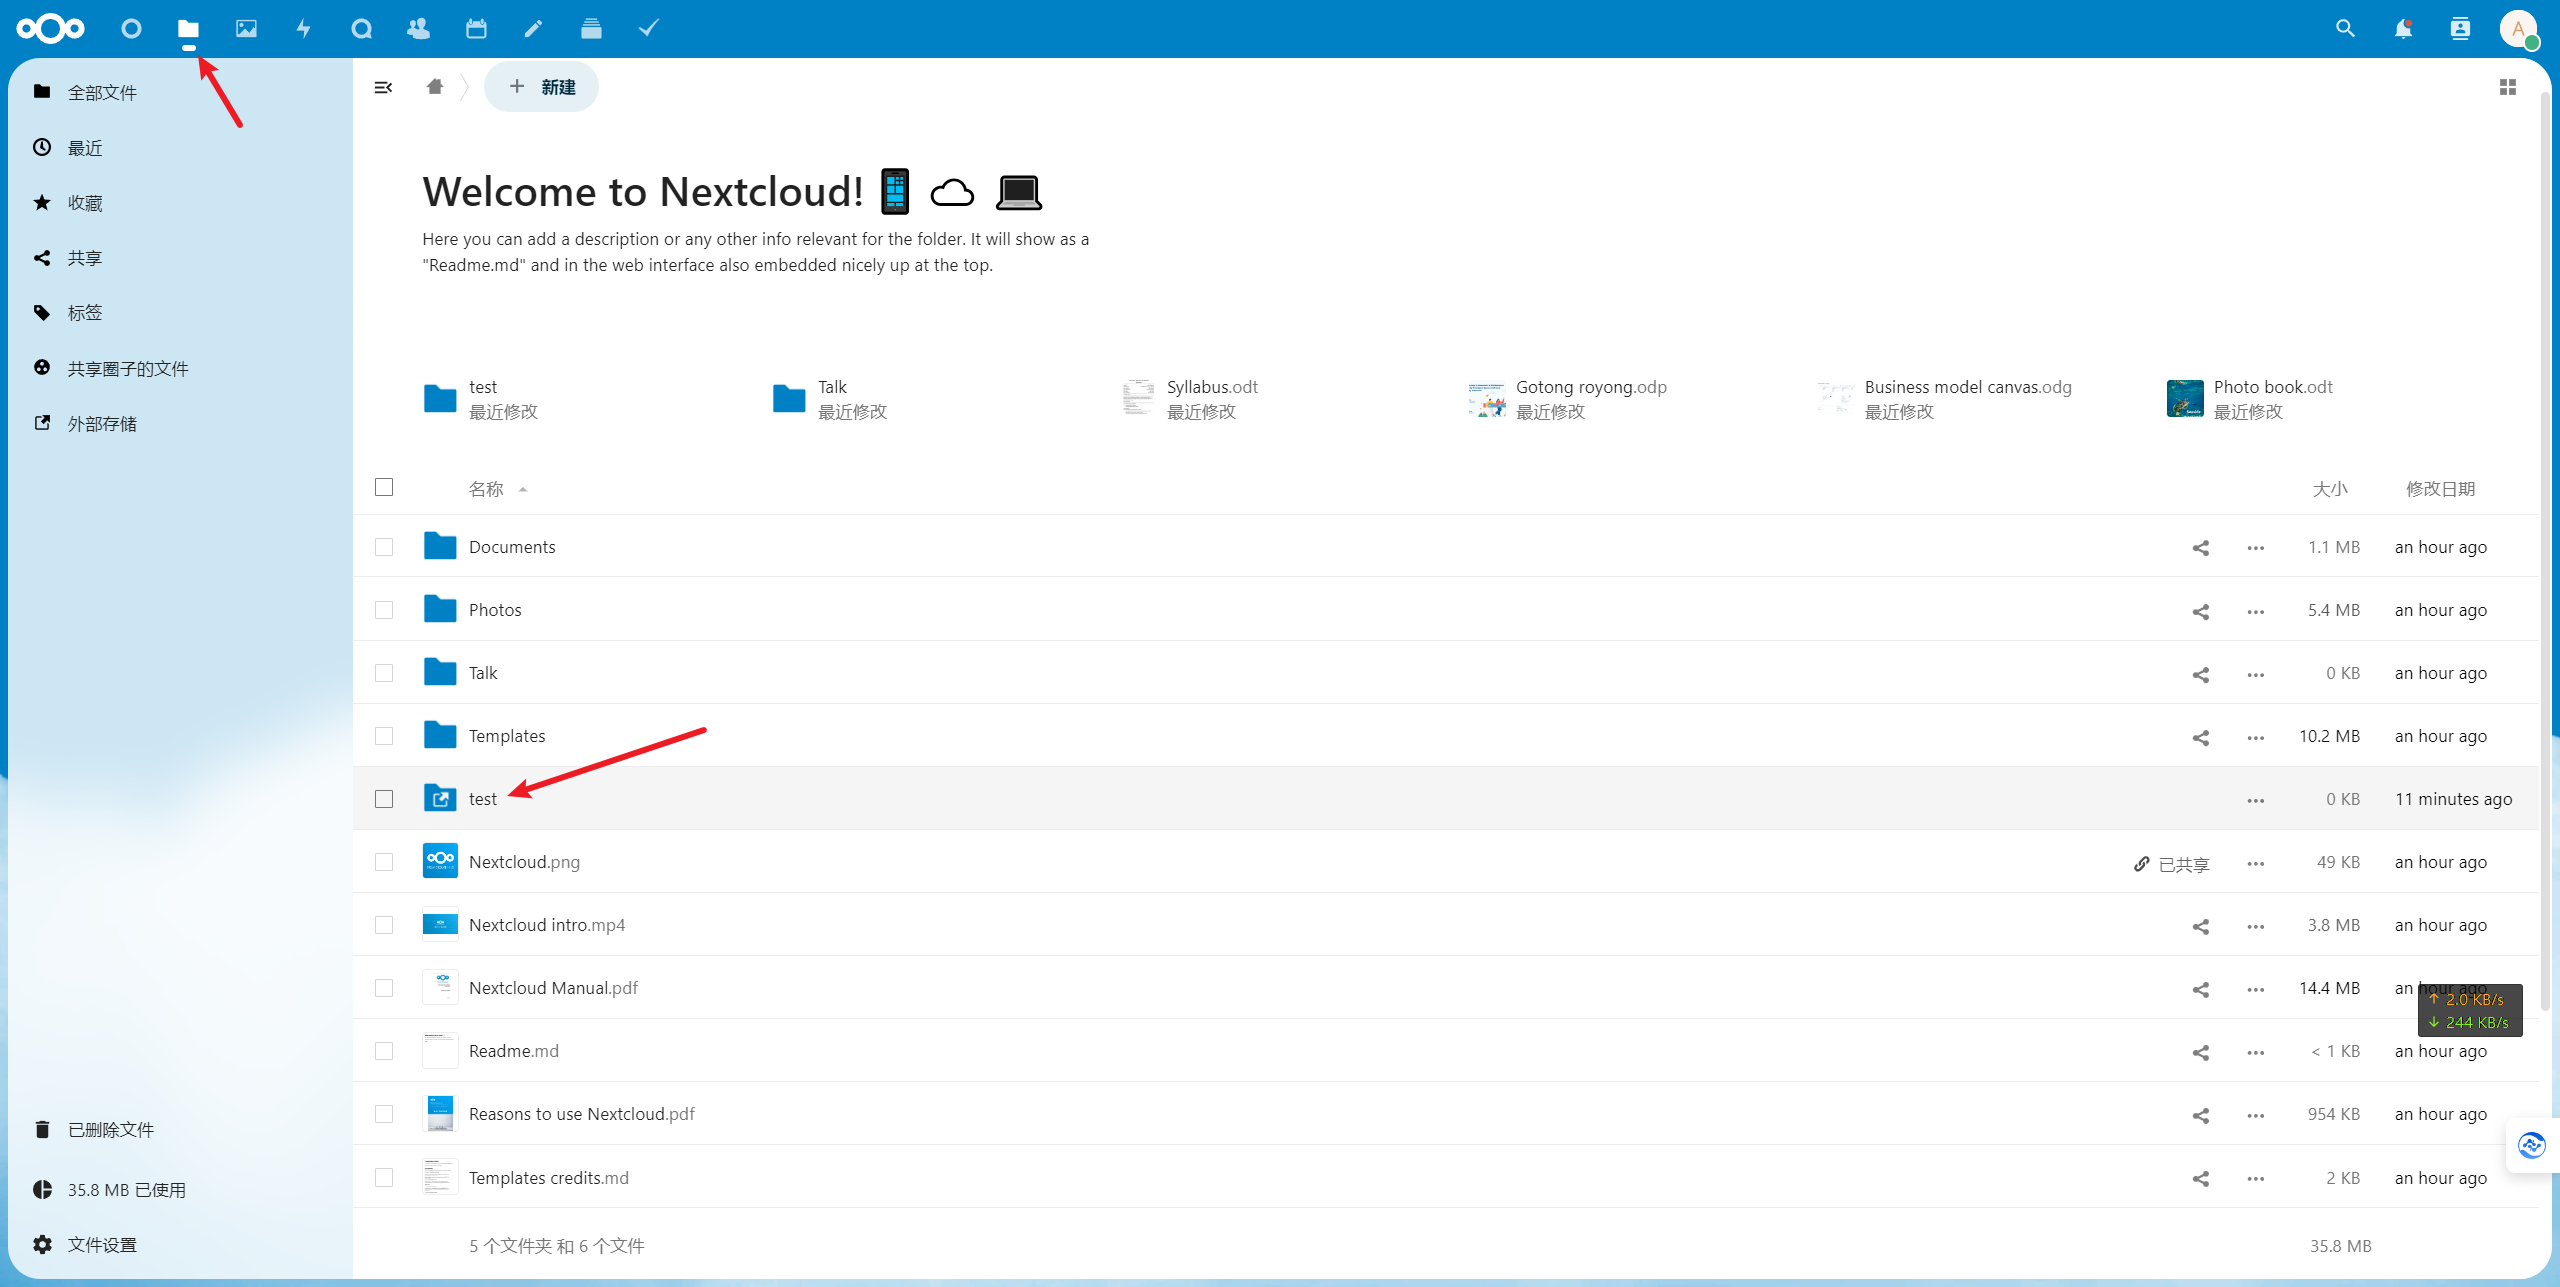Open the Nextcloud intro.mp4 file
This screenshot has height=1287, width=2560.
(546, 925)
